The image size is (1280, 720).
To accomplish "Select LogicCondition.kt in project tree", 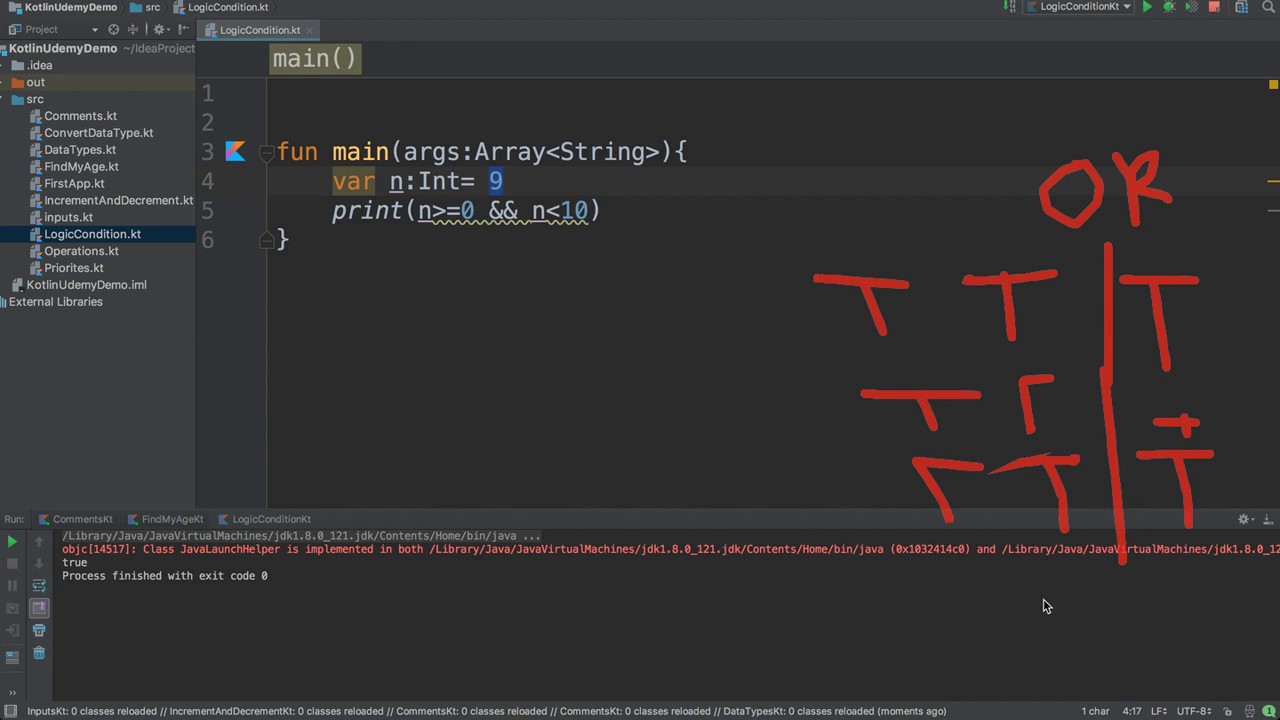I will pos(92,234).
